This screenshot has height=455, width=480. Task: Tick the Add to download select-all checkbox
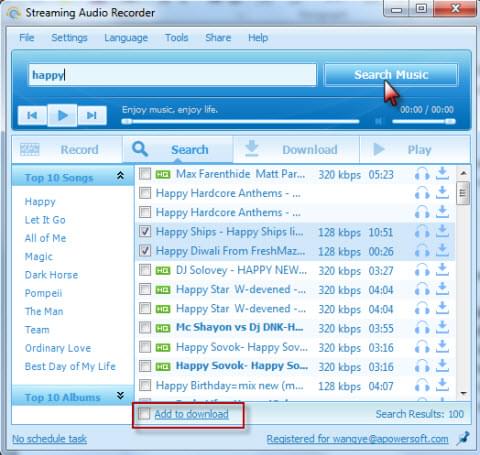tap(144, 414)
